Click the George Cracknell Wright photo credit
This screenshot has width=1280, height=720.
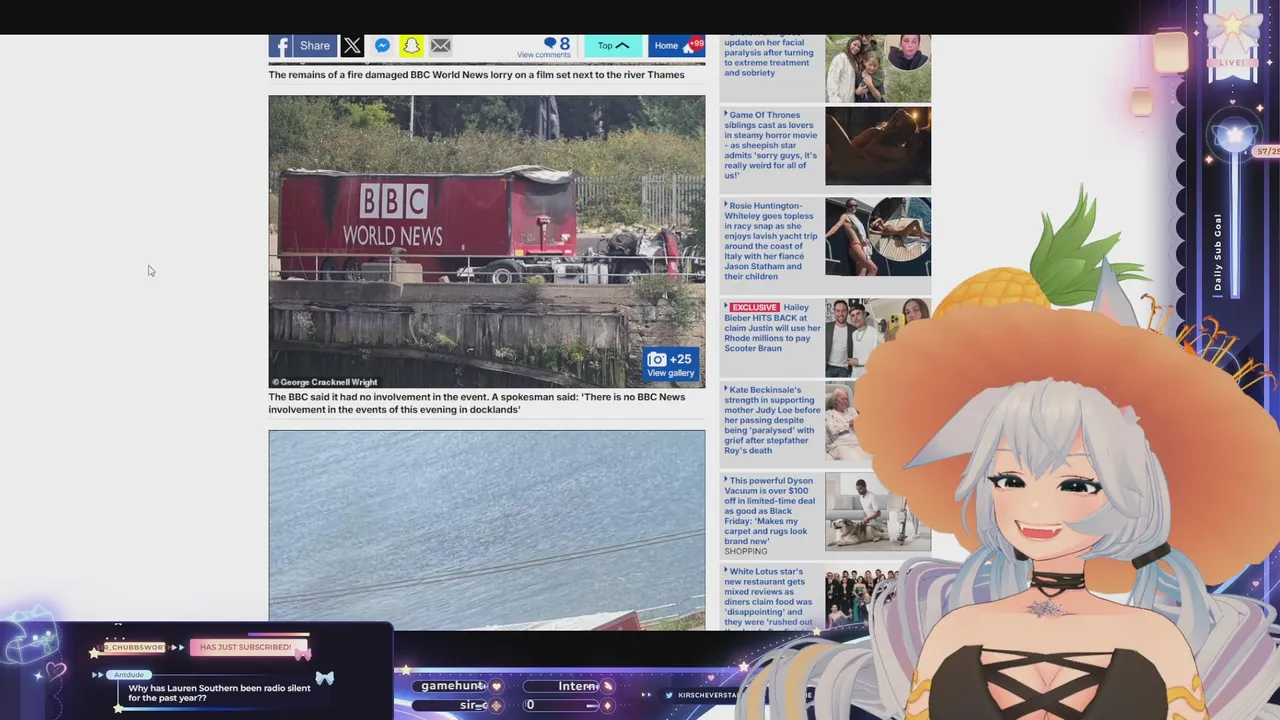pyautogui.click(x=324, y=382)
